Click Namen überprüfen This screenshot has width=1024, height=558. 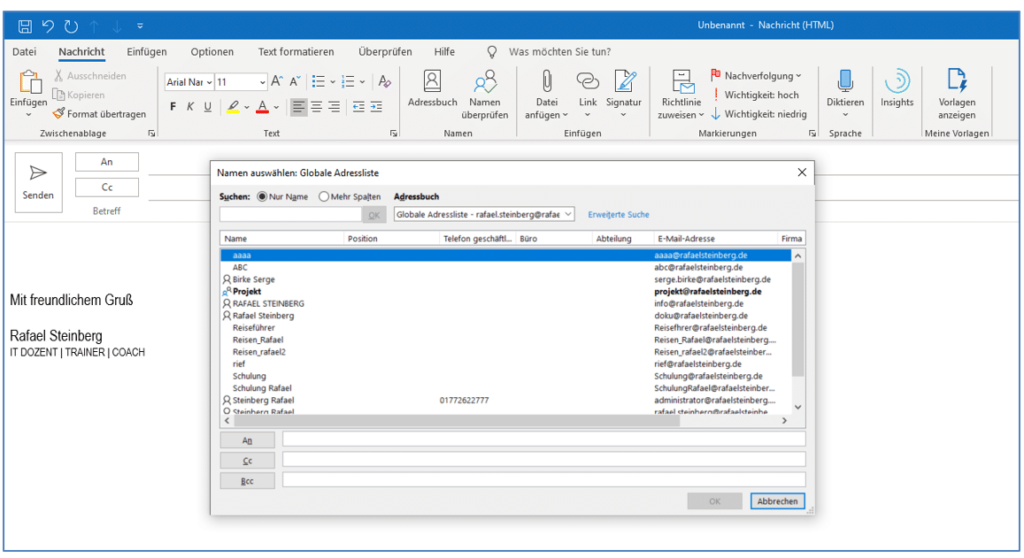[485, 95]
